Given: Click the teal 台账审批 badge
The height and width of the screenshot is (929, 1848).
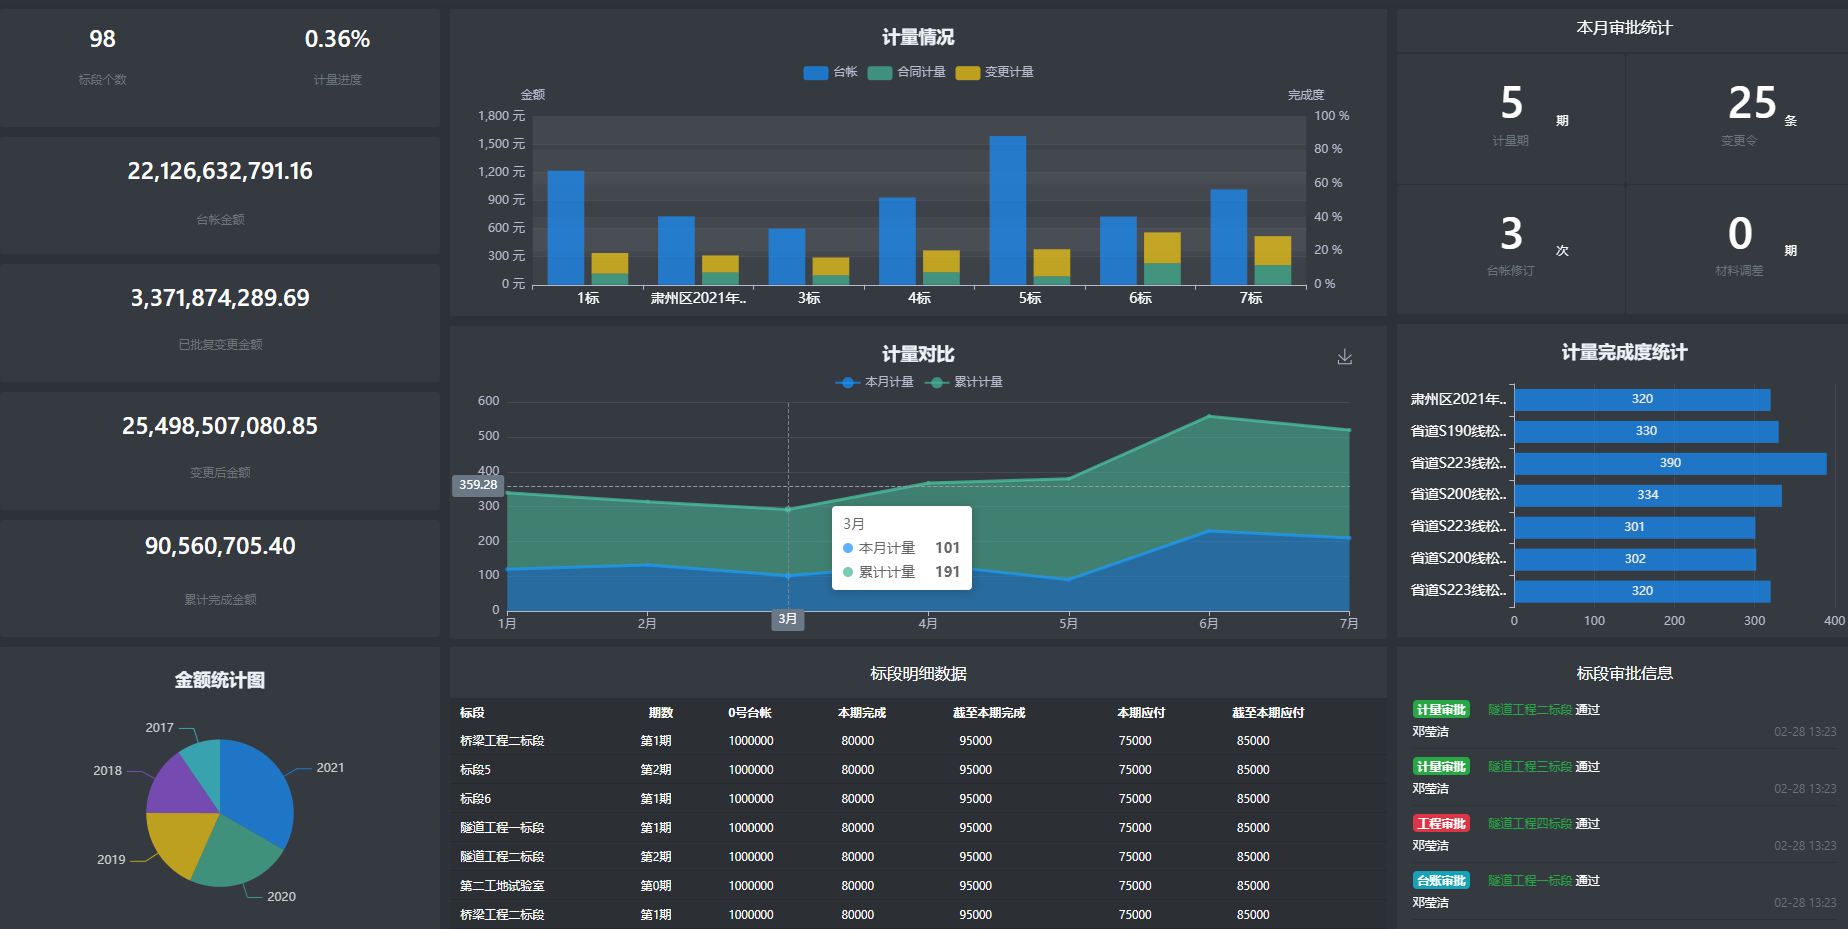Looking at the screenshot, I should pos(1441,881).
